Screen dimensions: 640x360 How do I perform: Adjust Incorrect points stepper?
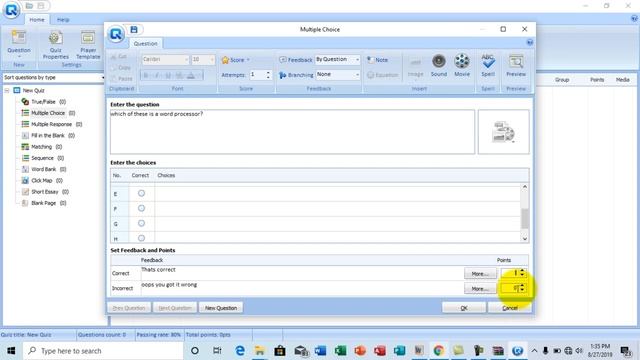point(522,288)
